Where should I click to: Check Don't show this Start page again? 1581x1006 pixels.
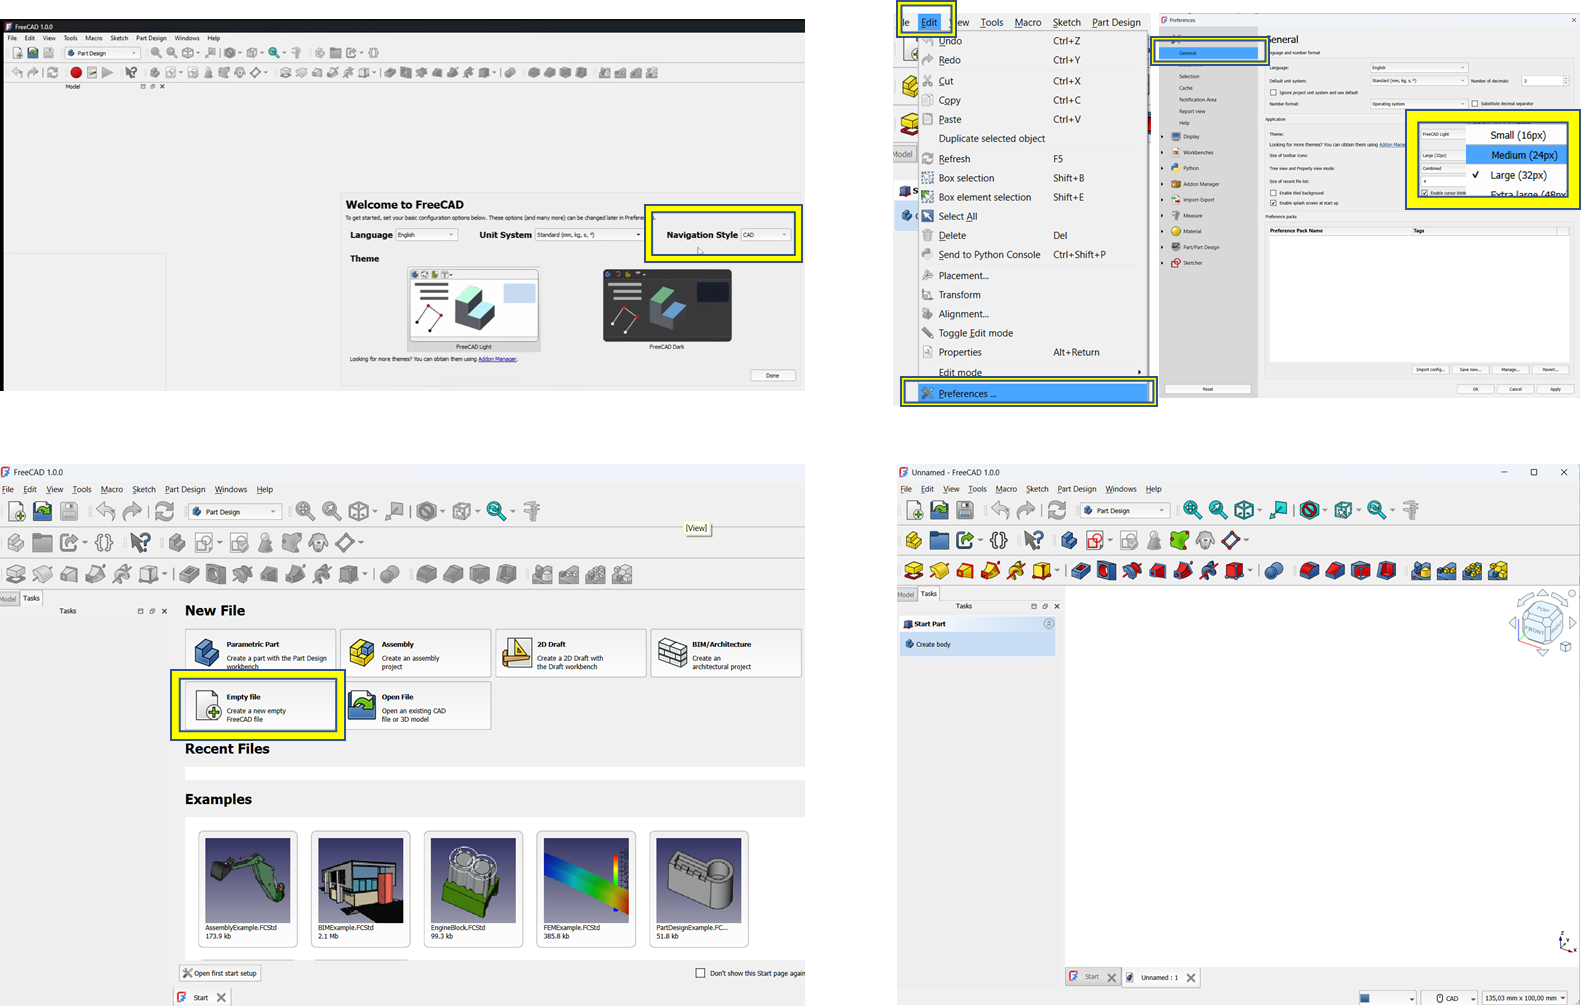700,973
